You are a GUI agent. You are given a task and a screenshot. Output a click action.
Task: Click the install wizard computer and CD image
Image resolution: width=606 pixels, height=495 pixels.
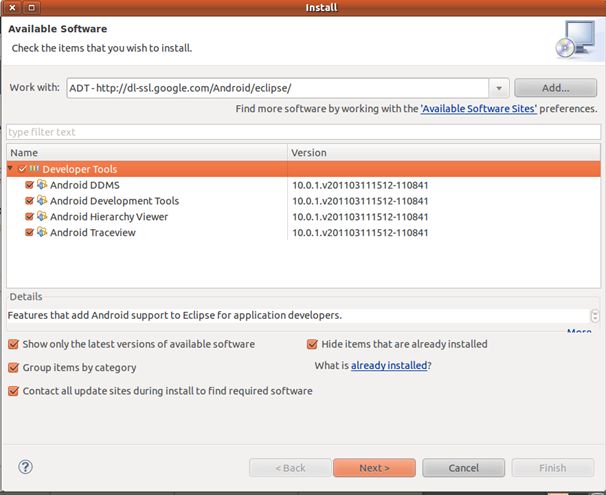coord(577,39)
